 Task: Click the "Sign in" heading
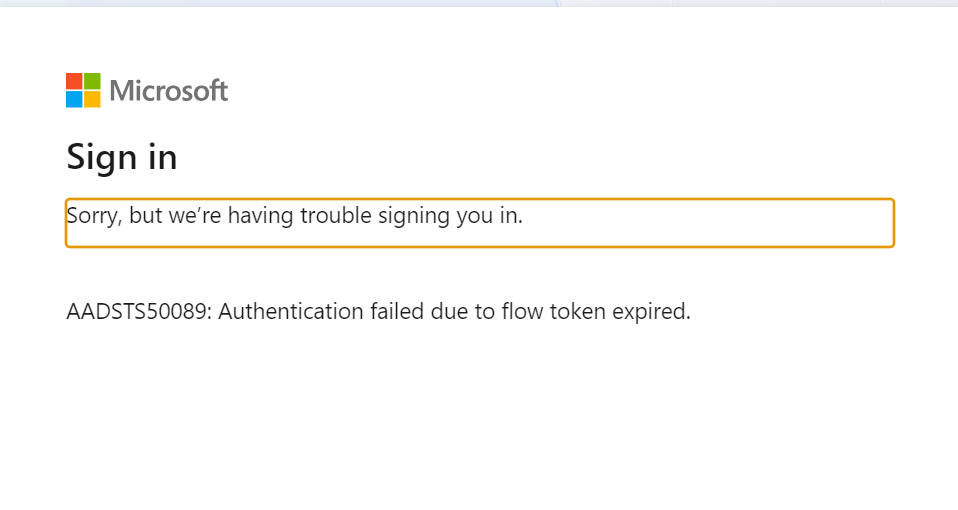tap(121, 157)
